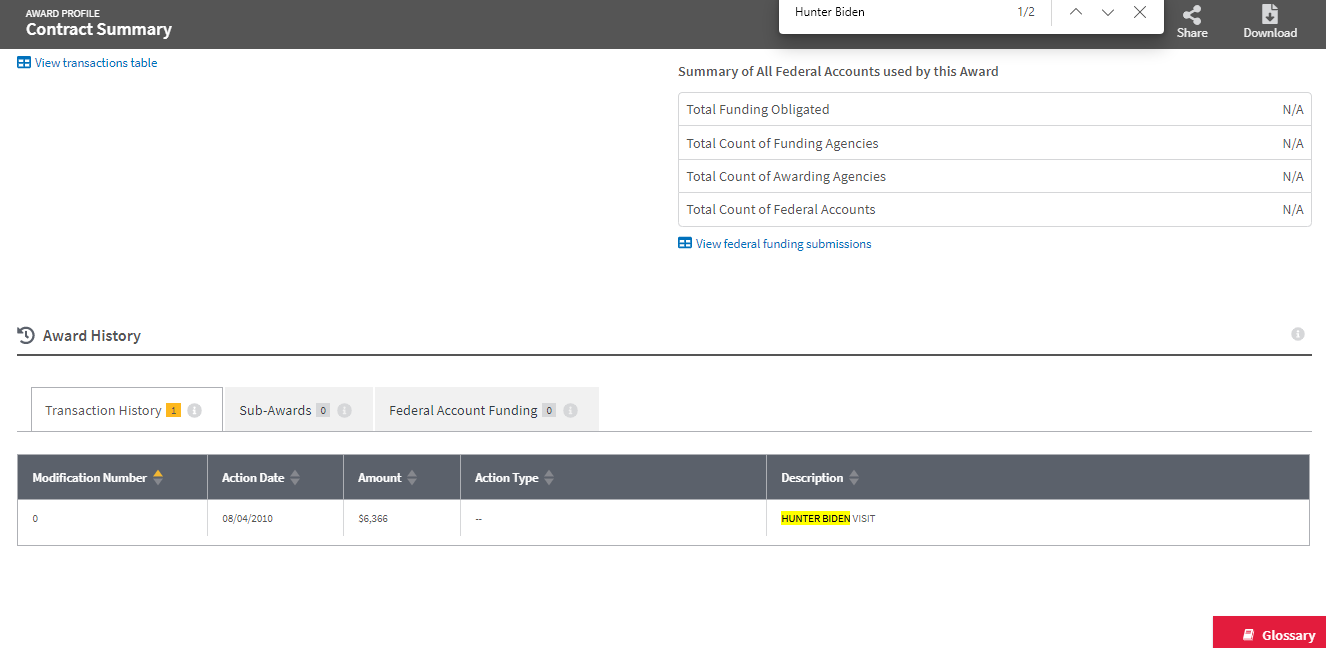Viewport: 1326px width, 648px height.
Task: Click the Award History heading text
Action: click(x=92, y=336)
